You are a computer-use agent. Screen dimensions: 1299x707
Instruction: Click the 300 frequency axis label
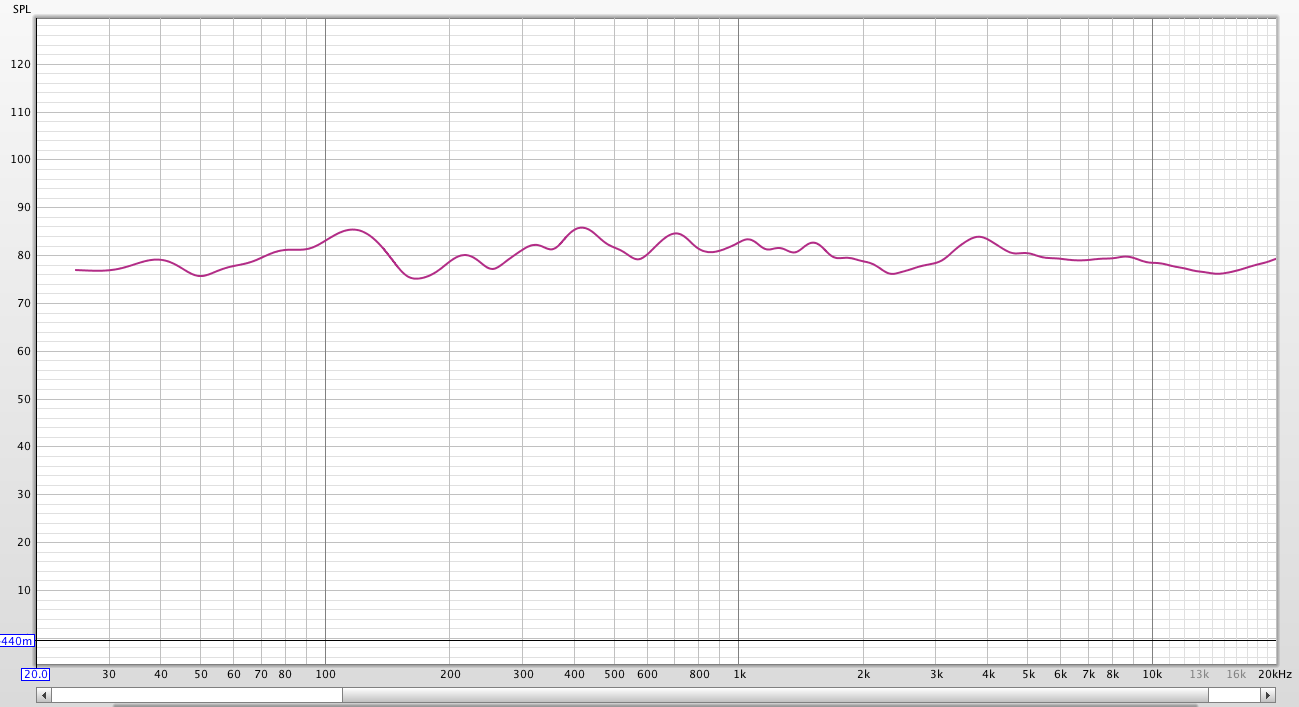point(523,674)
